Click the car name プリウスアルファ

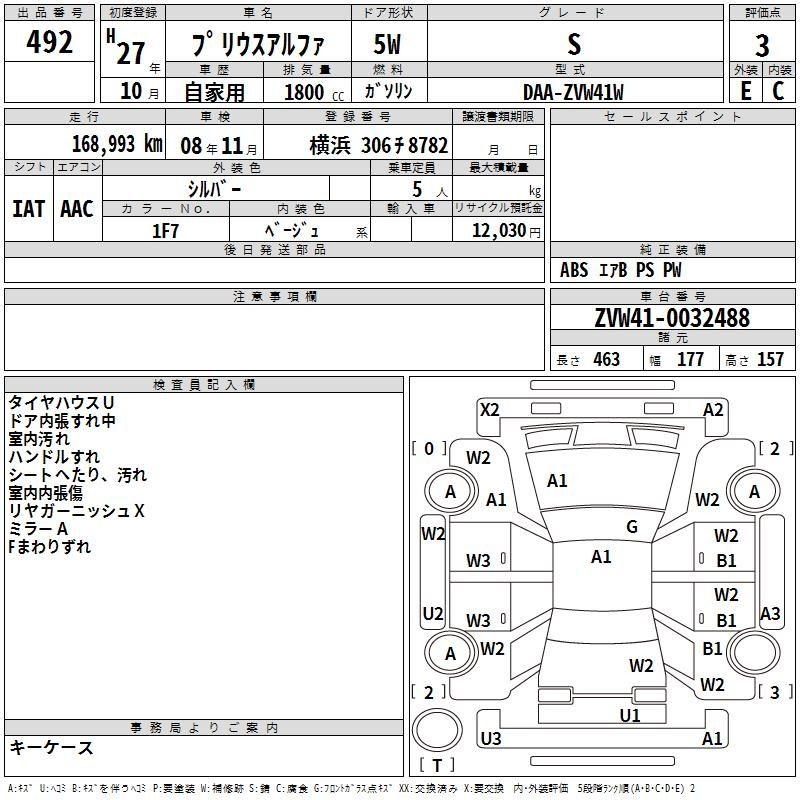pos(258,44)
